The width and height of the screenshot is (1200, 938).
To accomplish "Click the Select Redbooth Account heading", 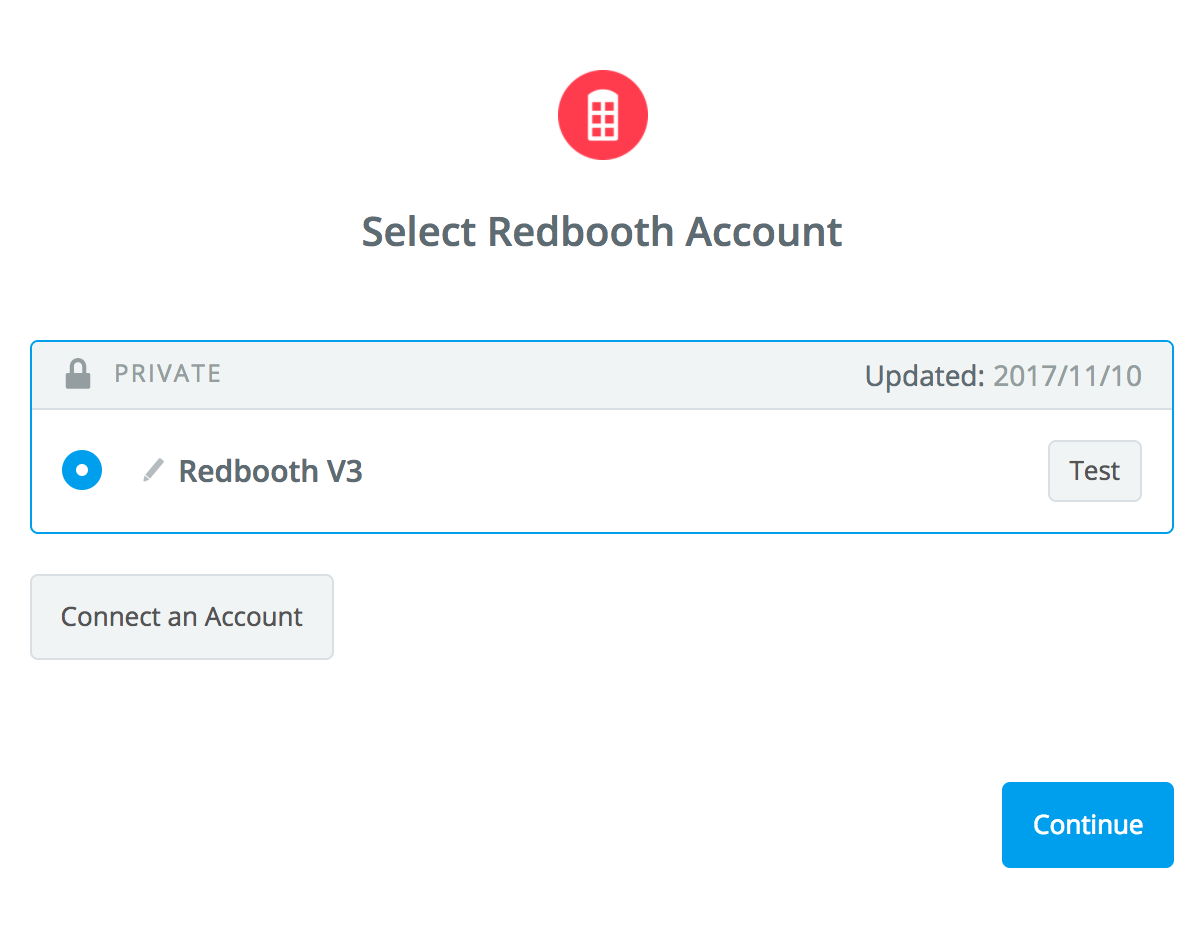I will click(x=602, y=232).
